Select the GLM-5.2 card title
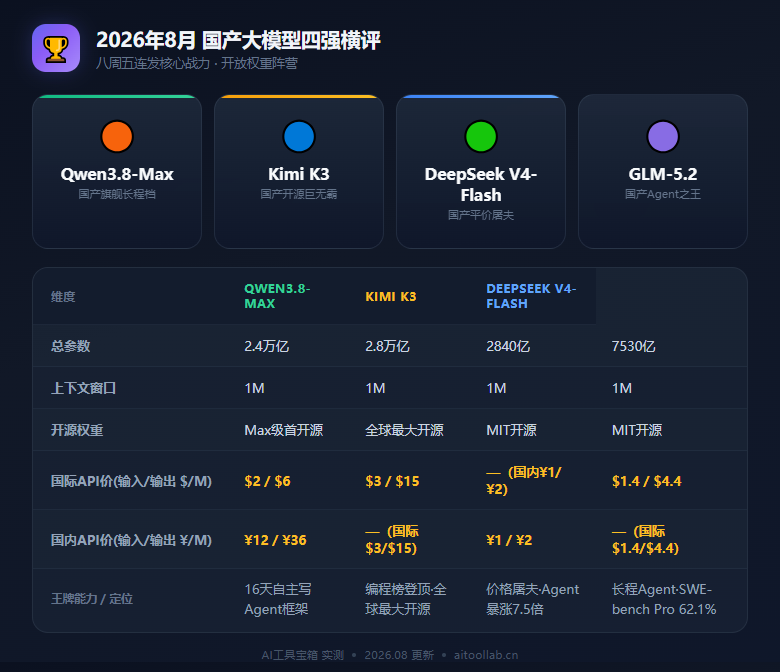Viewport: 780px width, 672px height. tap(663, 174)
